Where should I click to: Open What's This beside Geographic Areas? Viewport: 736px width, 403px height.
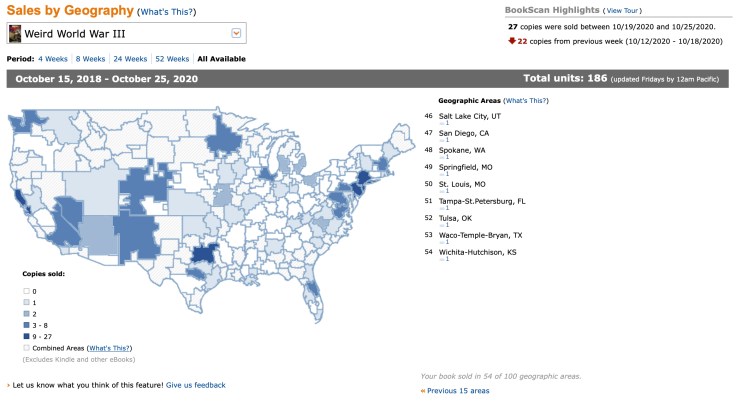525,101
